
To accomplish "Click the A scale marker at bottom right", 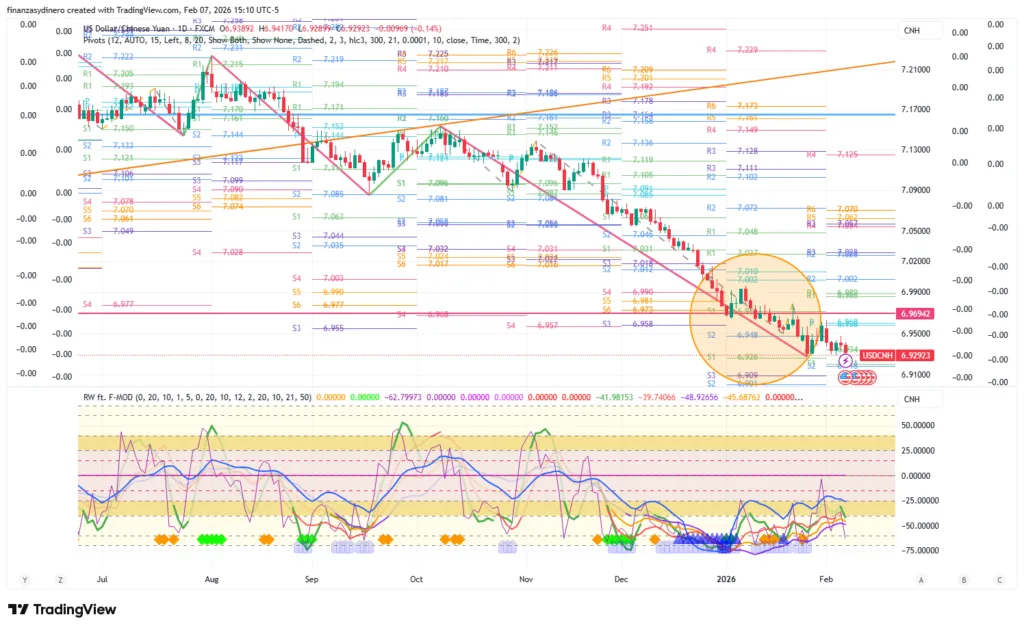I will pyautogui.click(x=921, y=579).
